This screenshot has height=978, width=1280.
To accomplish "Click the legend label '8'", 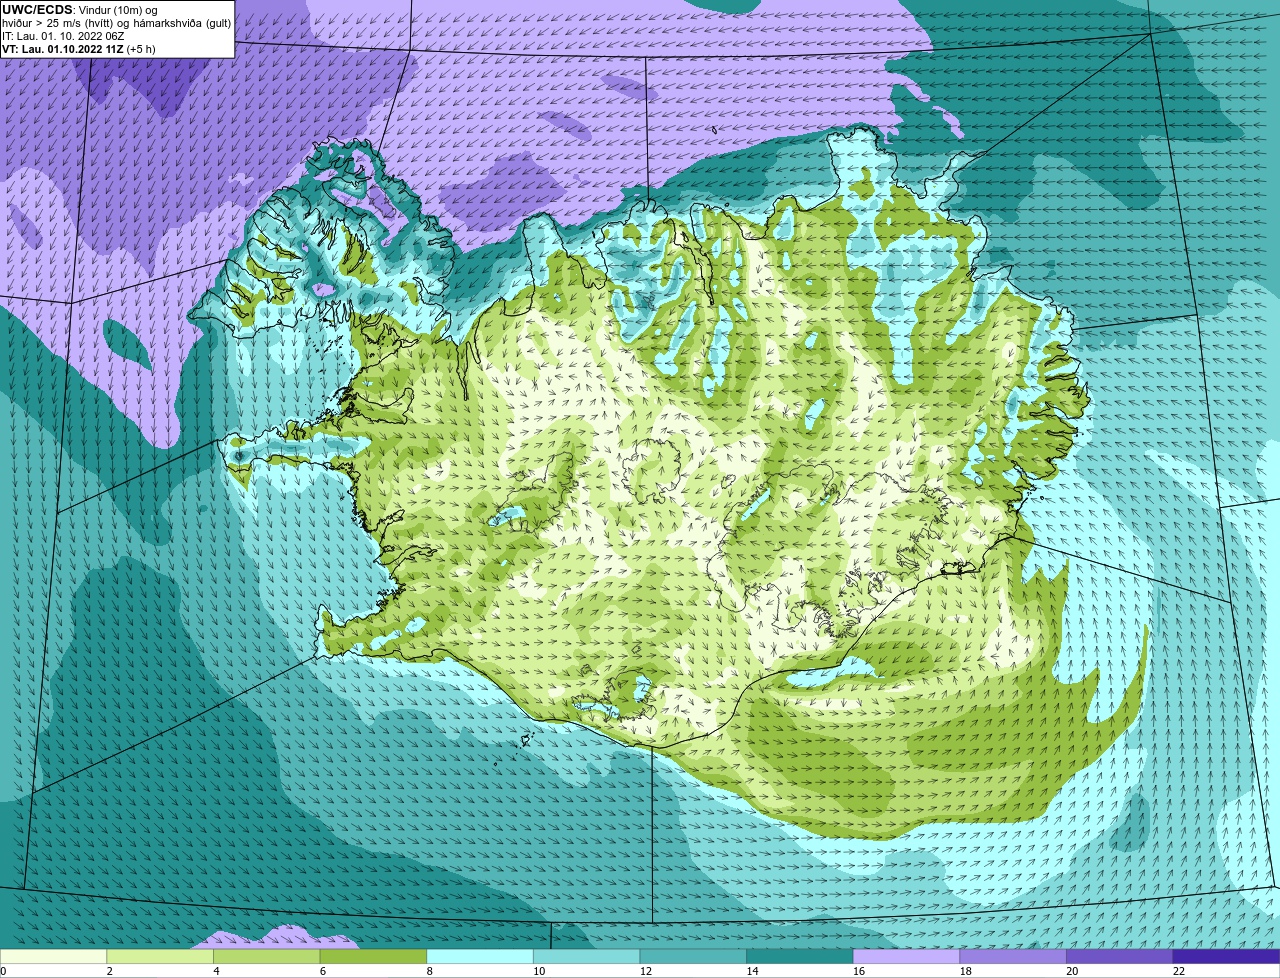I will 429,971.
